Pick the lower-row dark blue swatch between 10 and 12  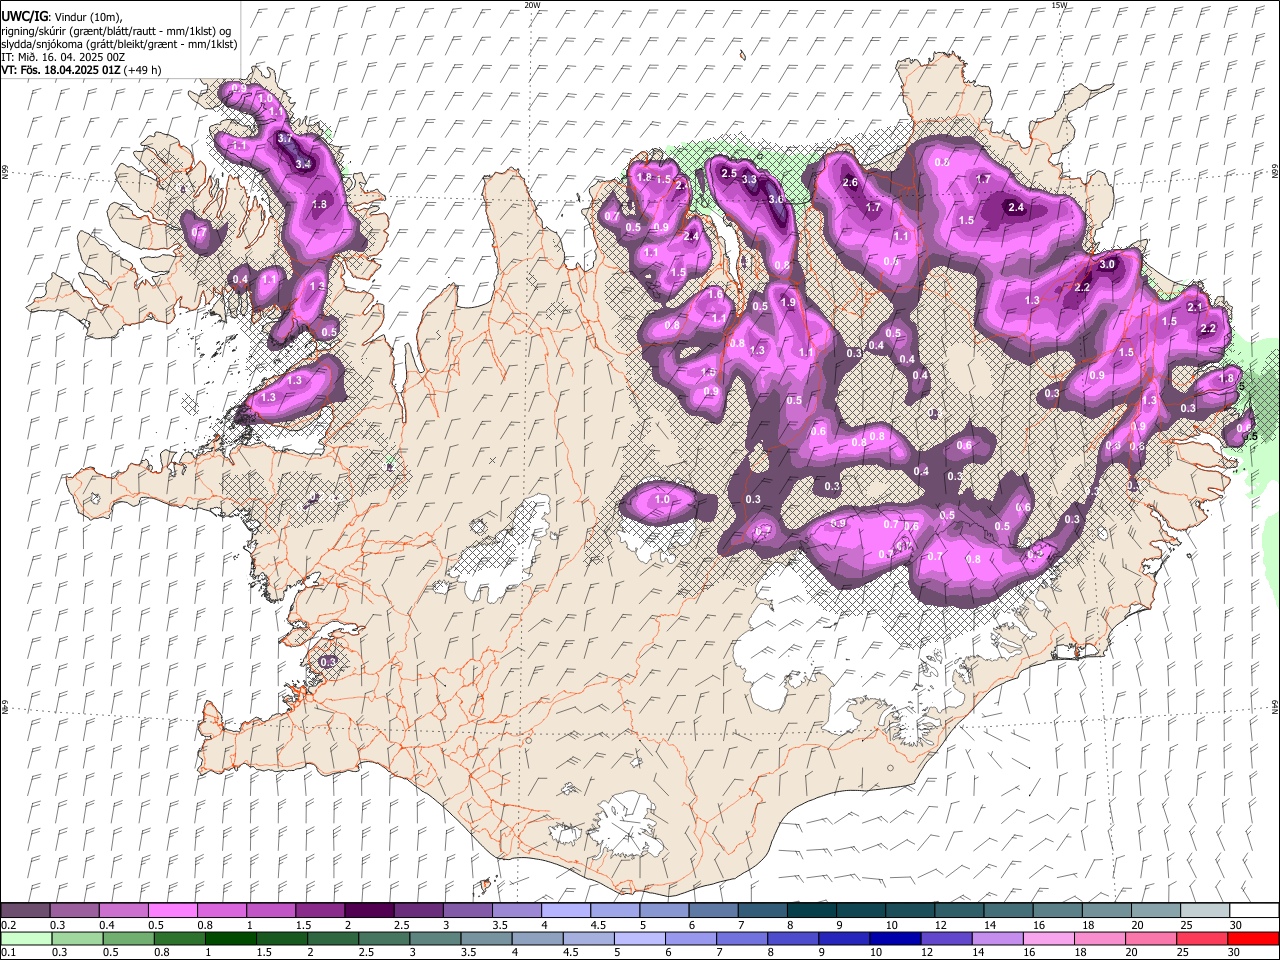pyautogui.click(x=895, y=938)
